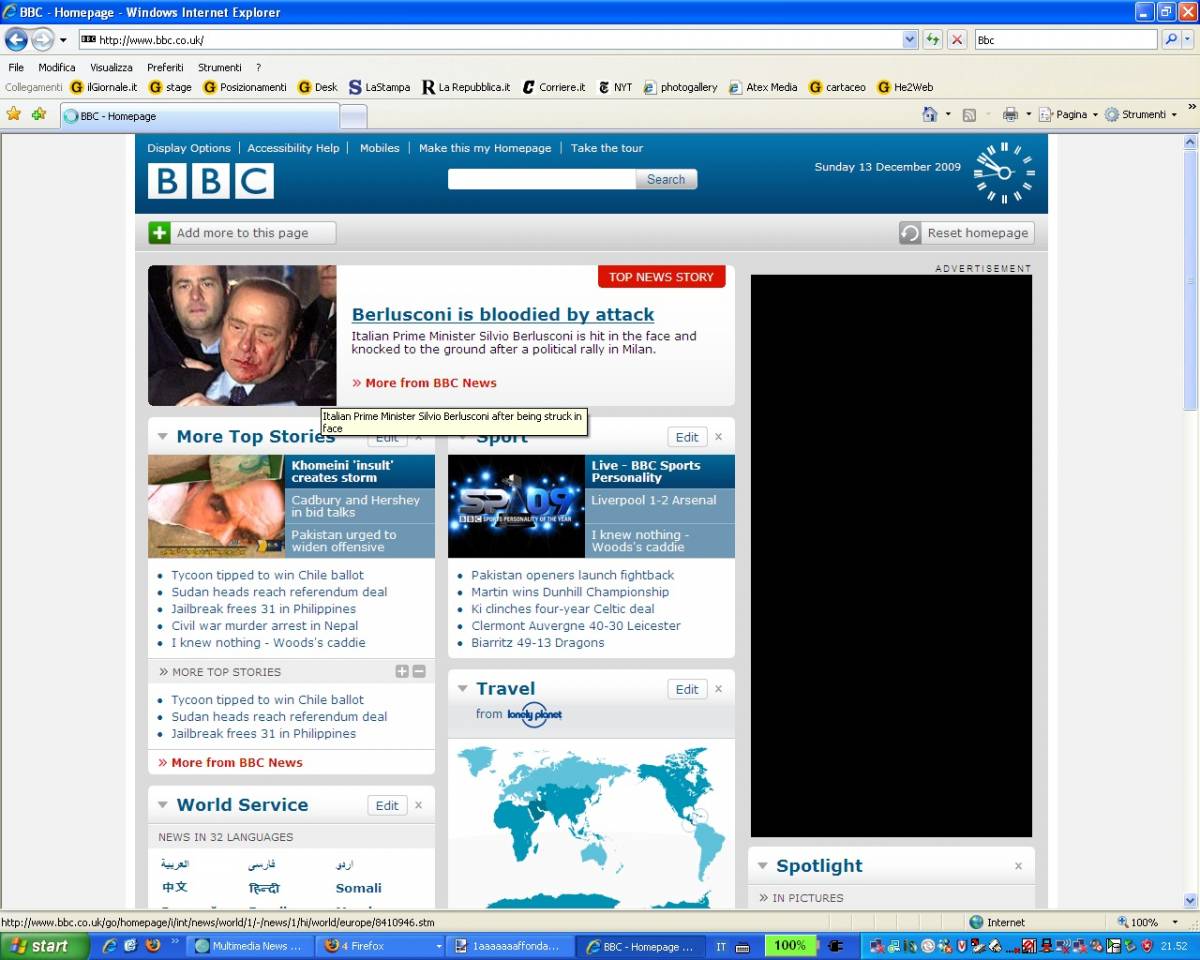The height and width of the screenshot is (960, 1200).
Task: Click Edit on the Sport module
Action: tap(687, 437)
